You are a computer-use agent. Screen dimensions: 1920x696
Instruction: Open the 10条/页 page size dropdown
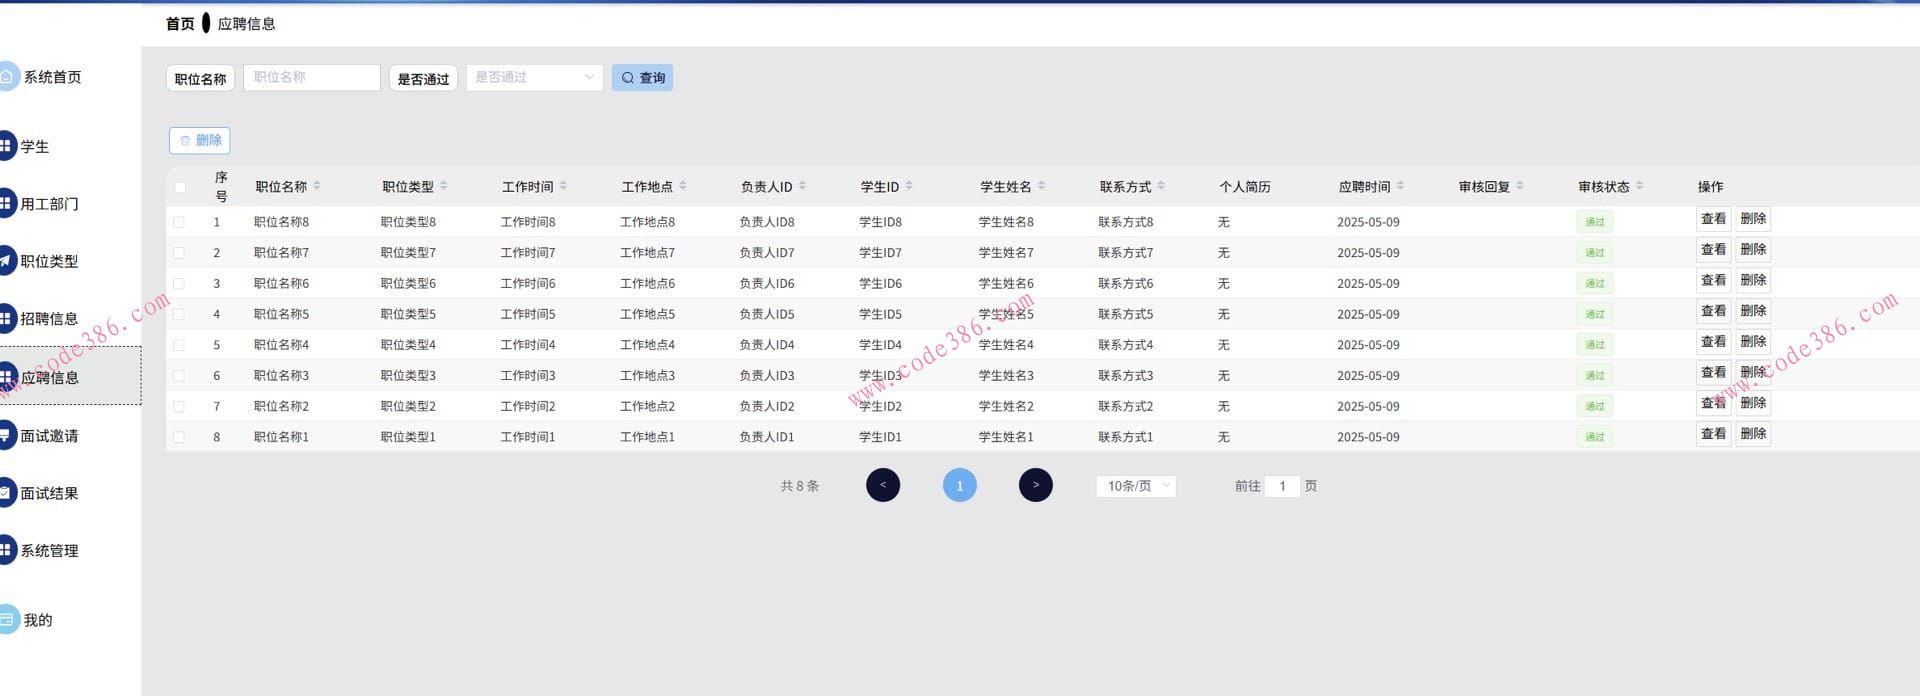(x=1137, y=486)
